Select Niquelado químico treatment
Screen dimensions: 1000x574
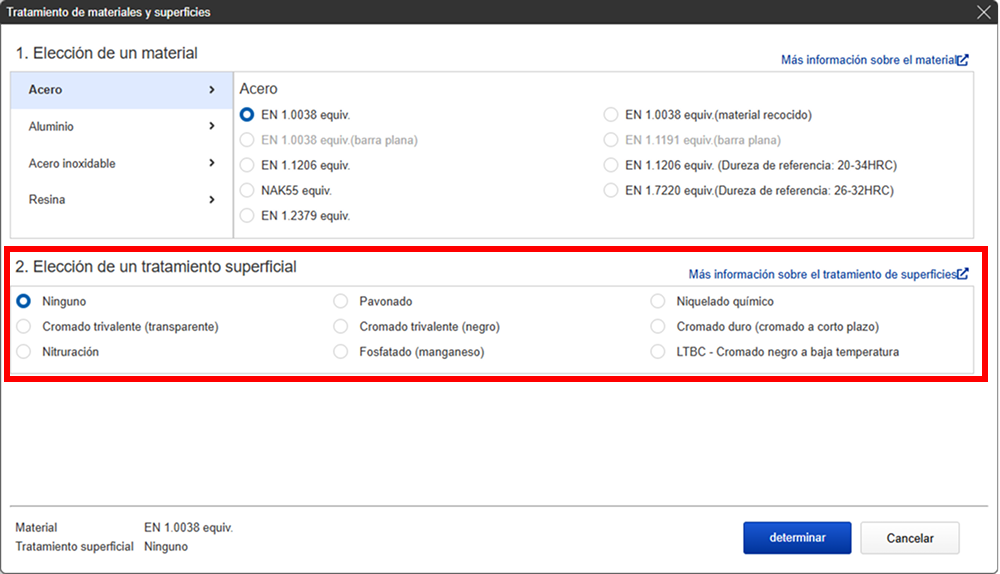coord(657,301)
